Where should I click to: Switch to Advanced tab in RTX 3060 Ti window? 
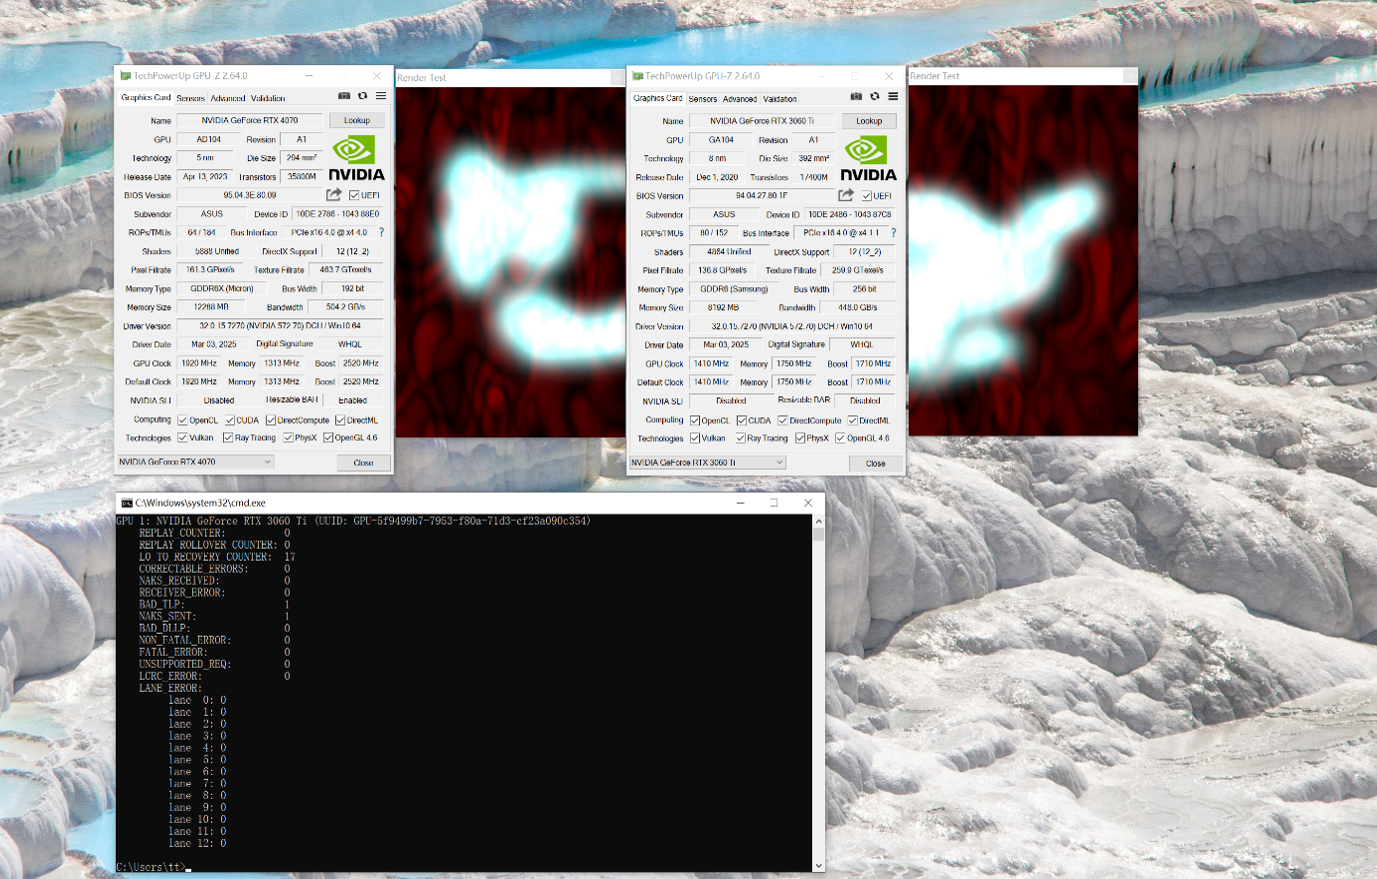coord(739,99)
